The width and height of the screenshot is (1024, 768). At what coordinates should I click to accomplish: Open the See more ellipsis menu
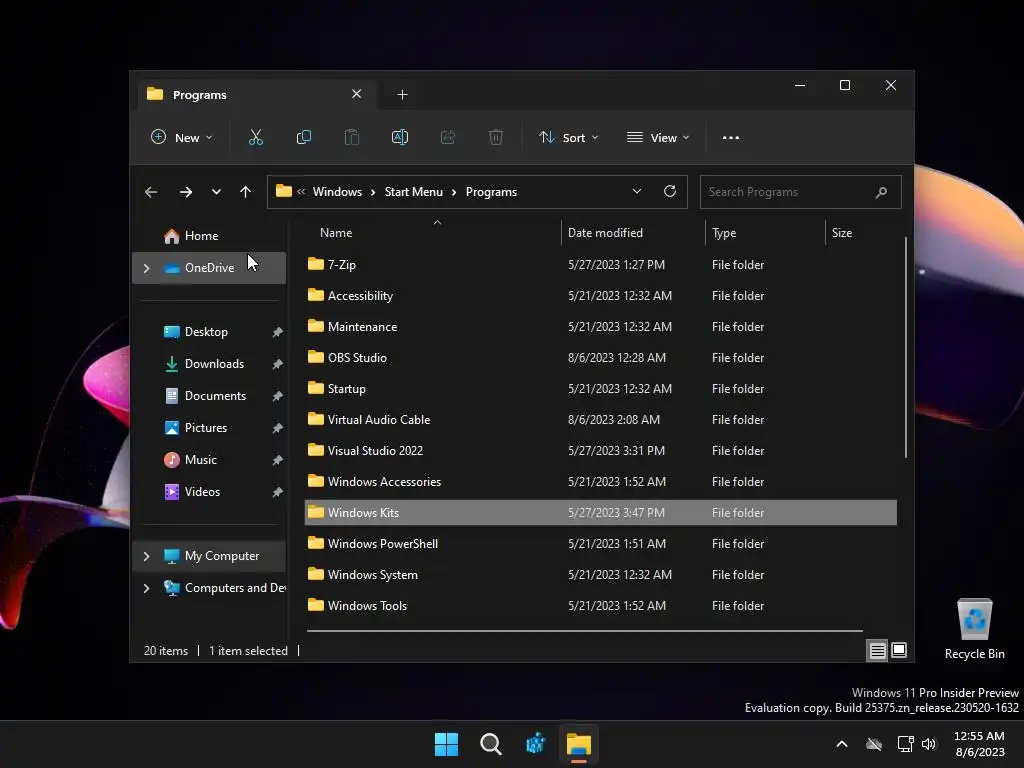click(731, 138)
